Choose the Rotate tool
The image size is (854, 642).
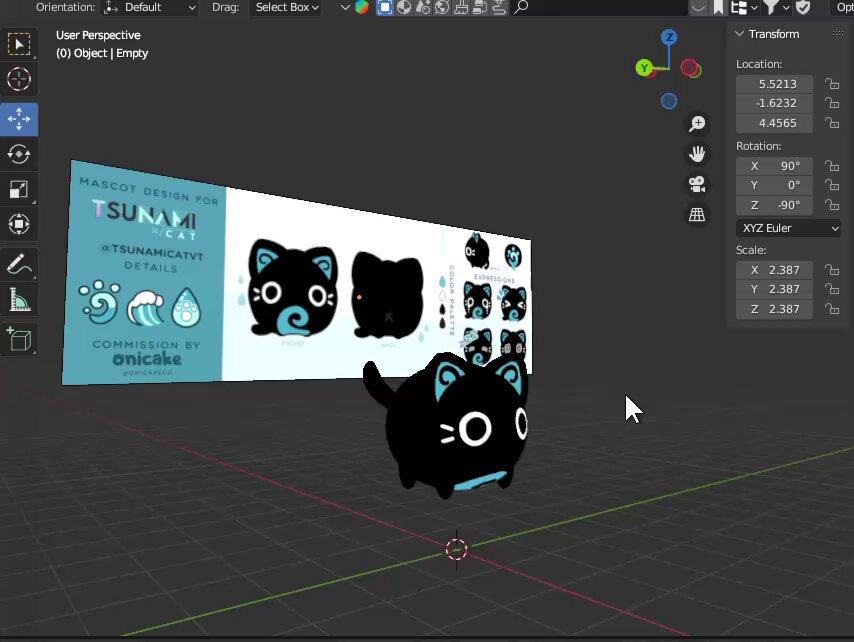(19, 154)
